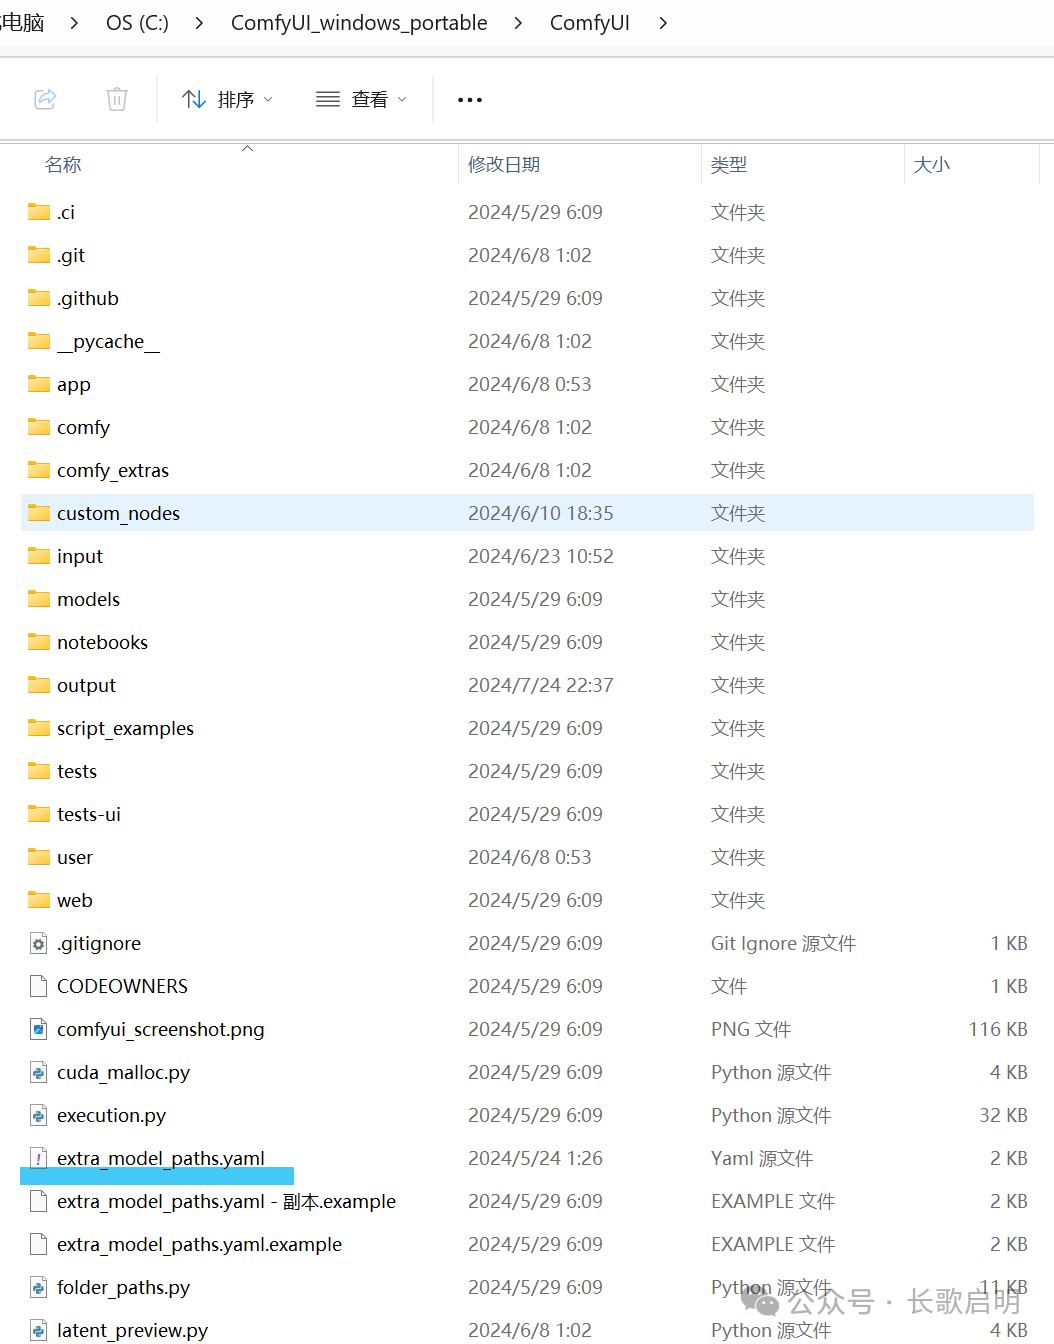This screenshot has width=1054, height=1344.
Task: Expand chevron before OS (C:) breadcrumb
Action: tap(74, 22)
